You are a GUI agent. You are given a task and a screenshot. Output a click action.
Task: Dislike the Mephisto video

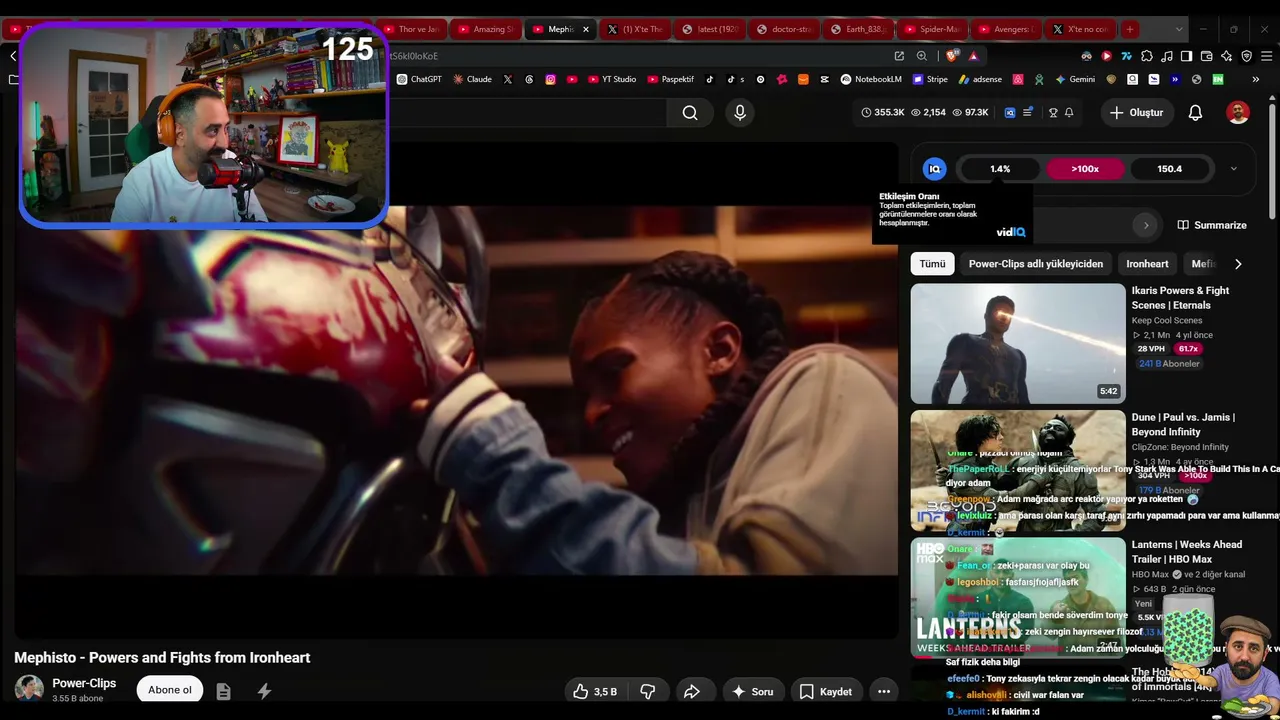point(647,691)
